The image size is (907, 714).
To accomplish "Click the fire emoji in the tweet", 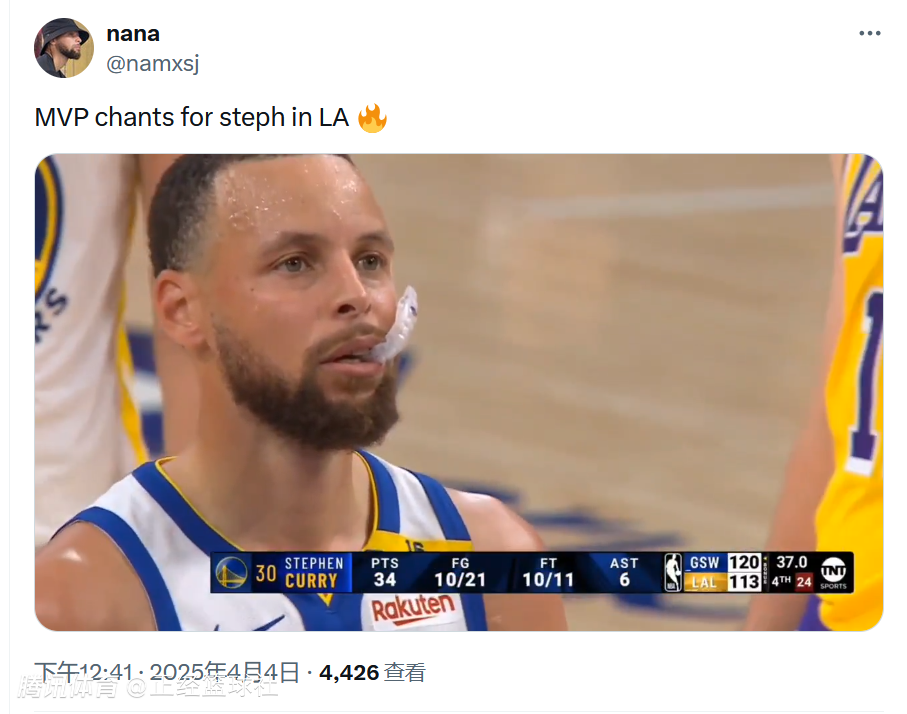I will pyautogui.click(x=372, y=118).
